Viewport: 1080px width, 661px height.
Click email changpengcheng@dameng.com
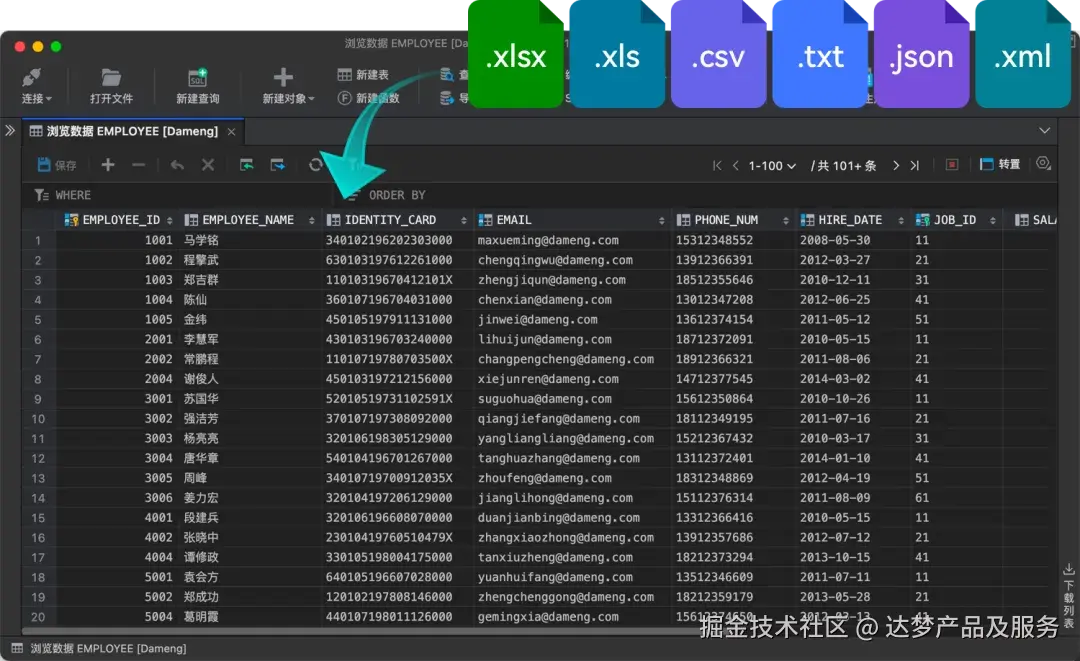click(565, 359)
